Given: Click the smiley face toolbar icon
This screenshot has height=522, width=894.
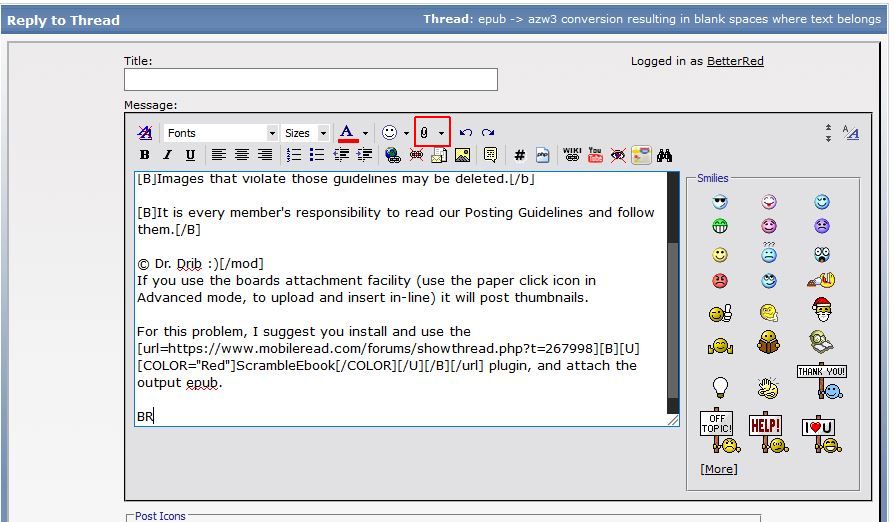Looking at the screenshot, I should pos(389,133).
